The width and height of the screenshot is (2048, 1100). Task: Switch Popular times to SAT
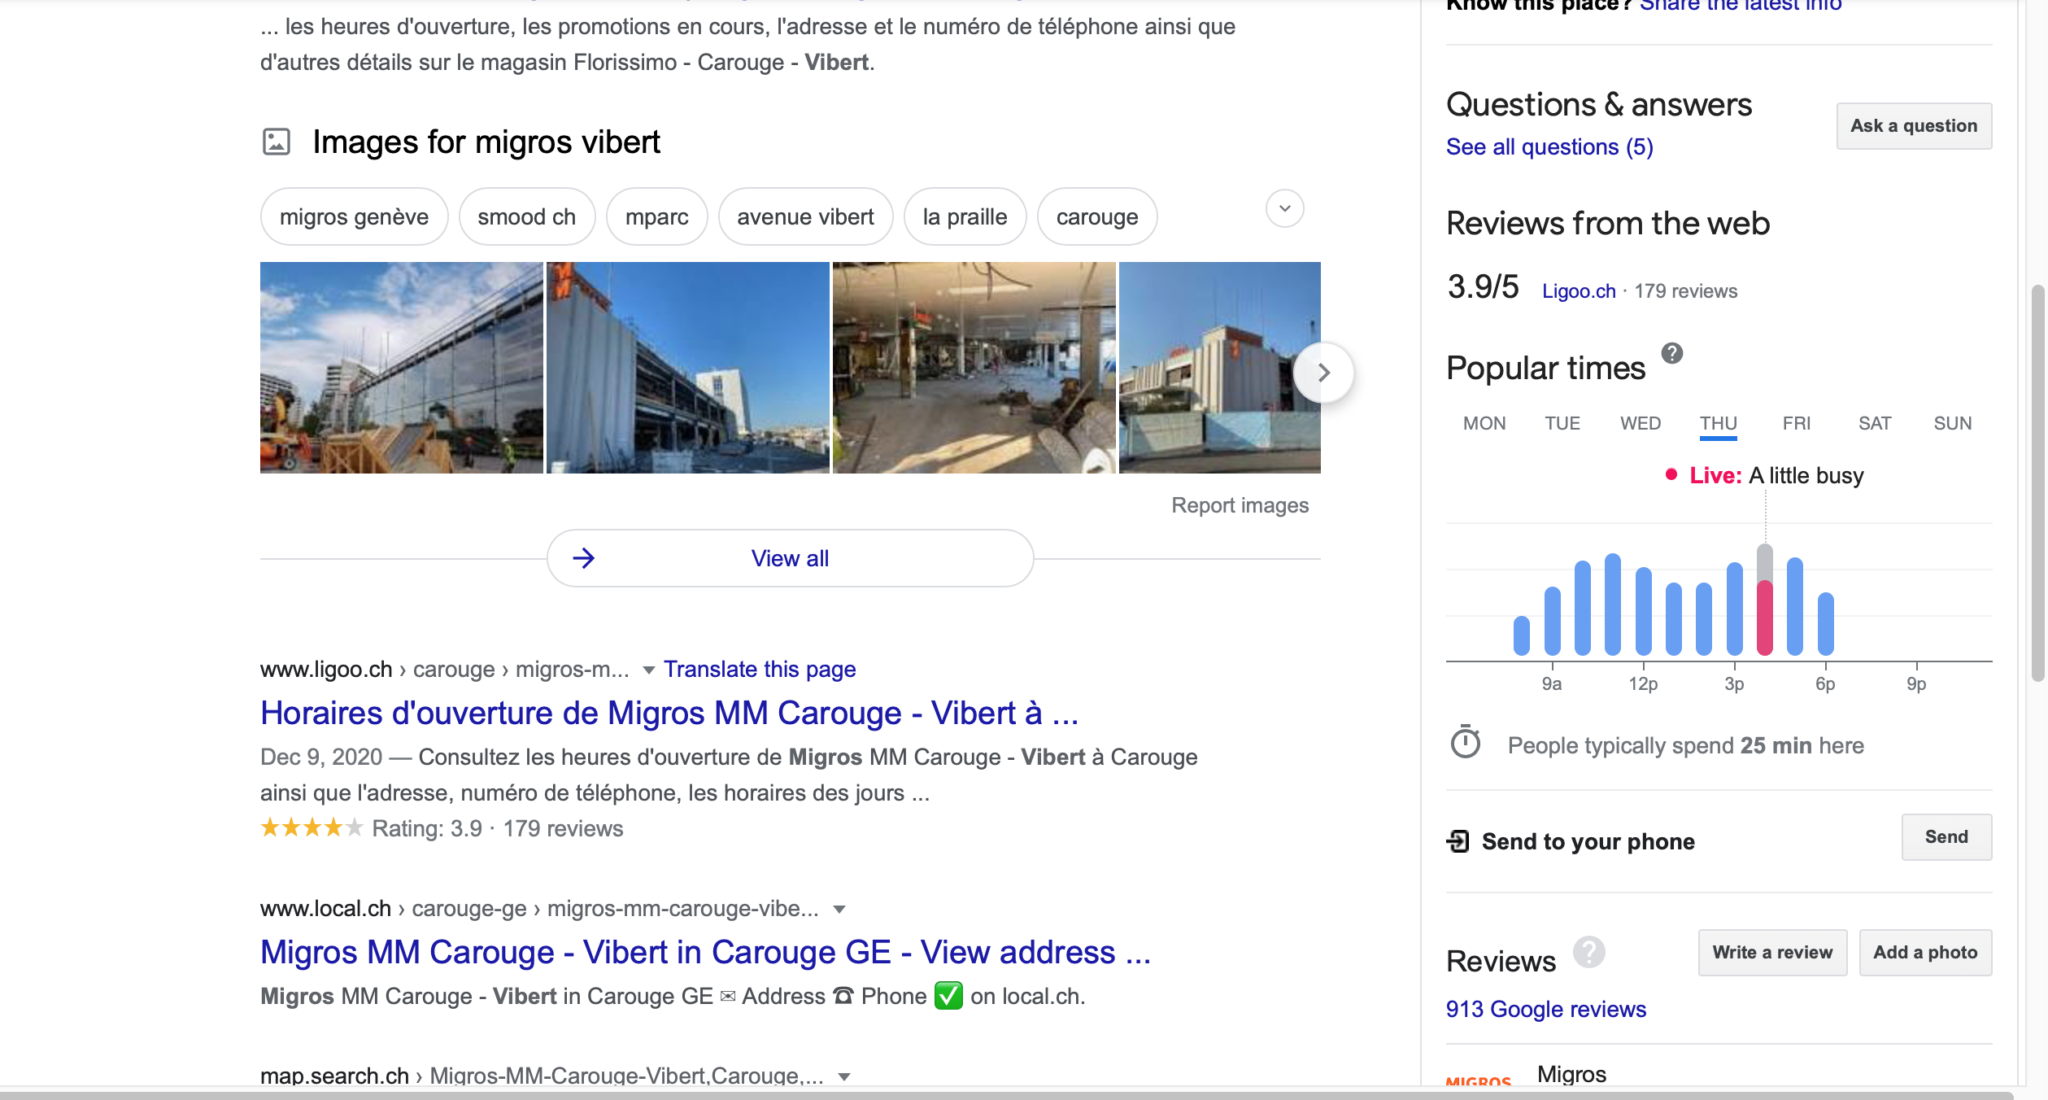[1874, 423]
